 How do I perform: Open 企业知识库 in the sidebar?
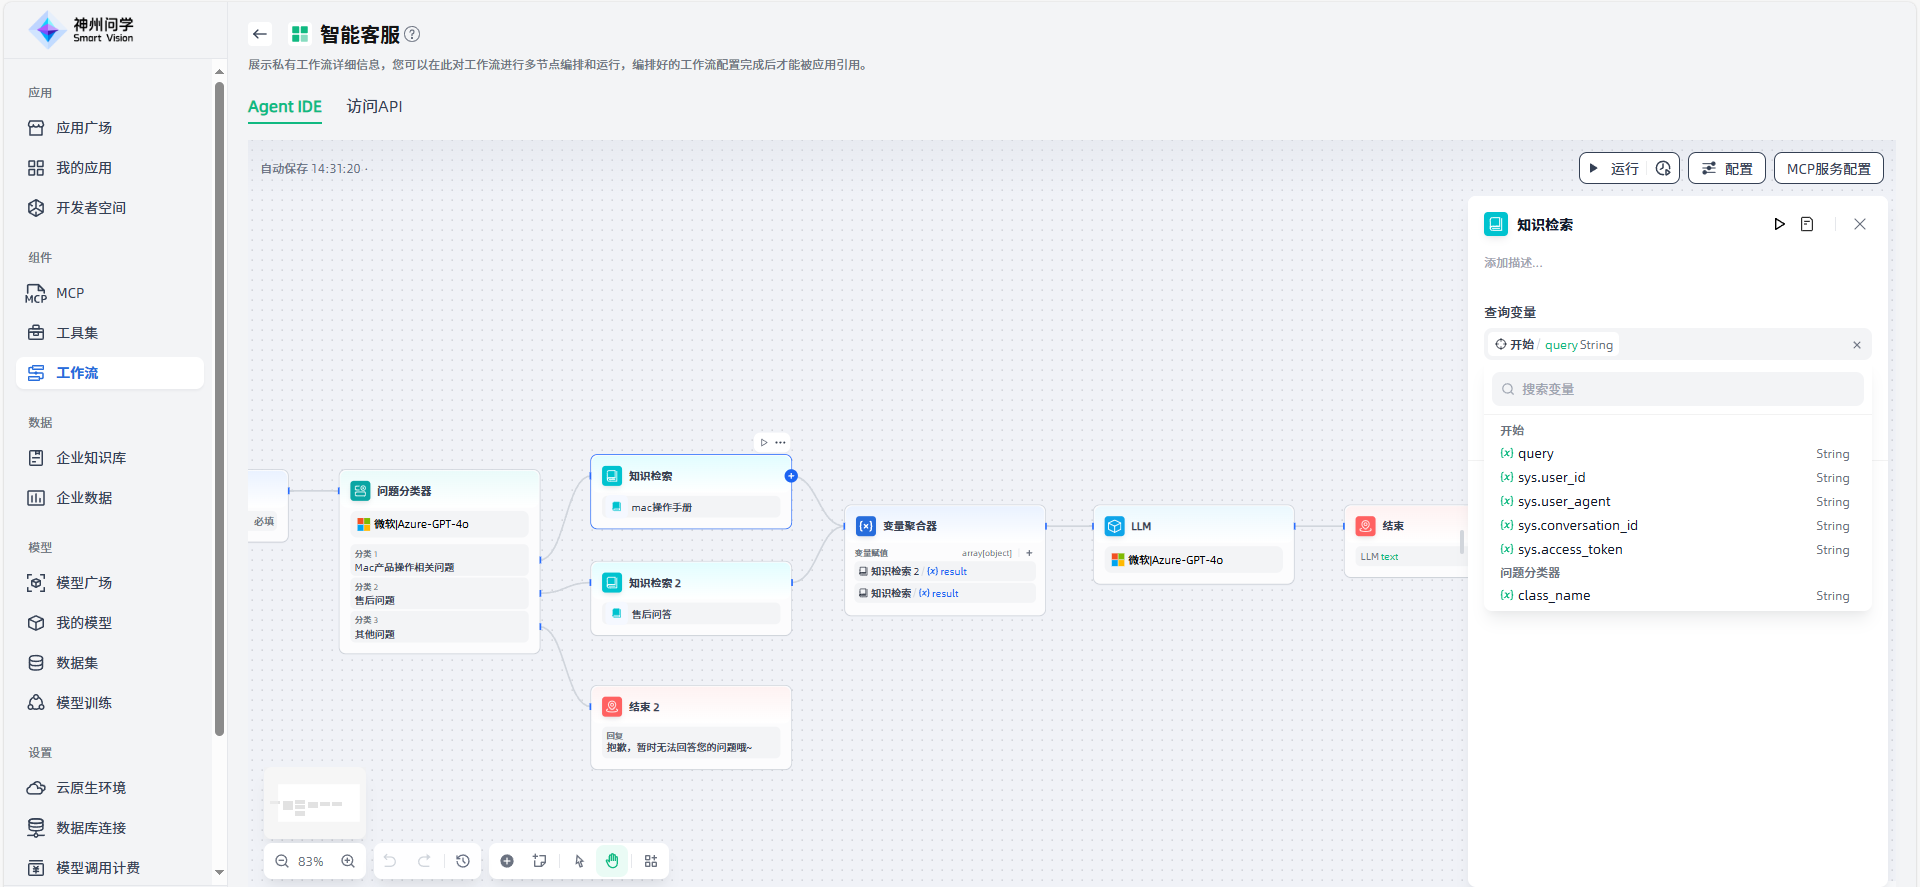[x=91, y=458]
